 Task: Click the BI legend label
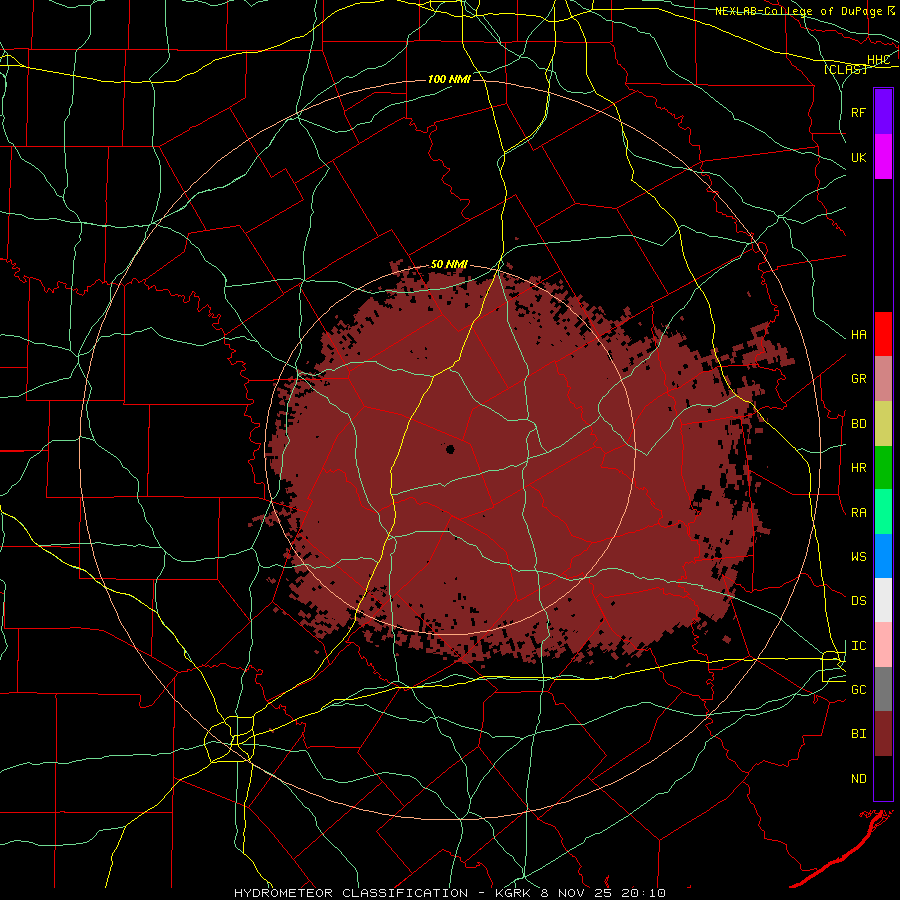[x=858, y=734]
